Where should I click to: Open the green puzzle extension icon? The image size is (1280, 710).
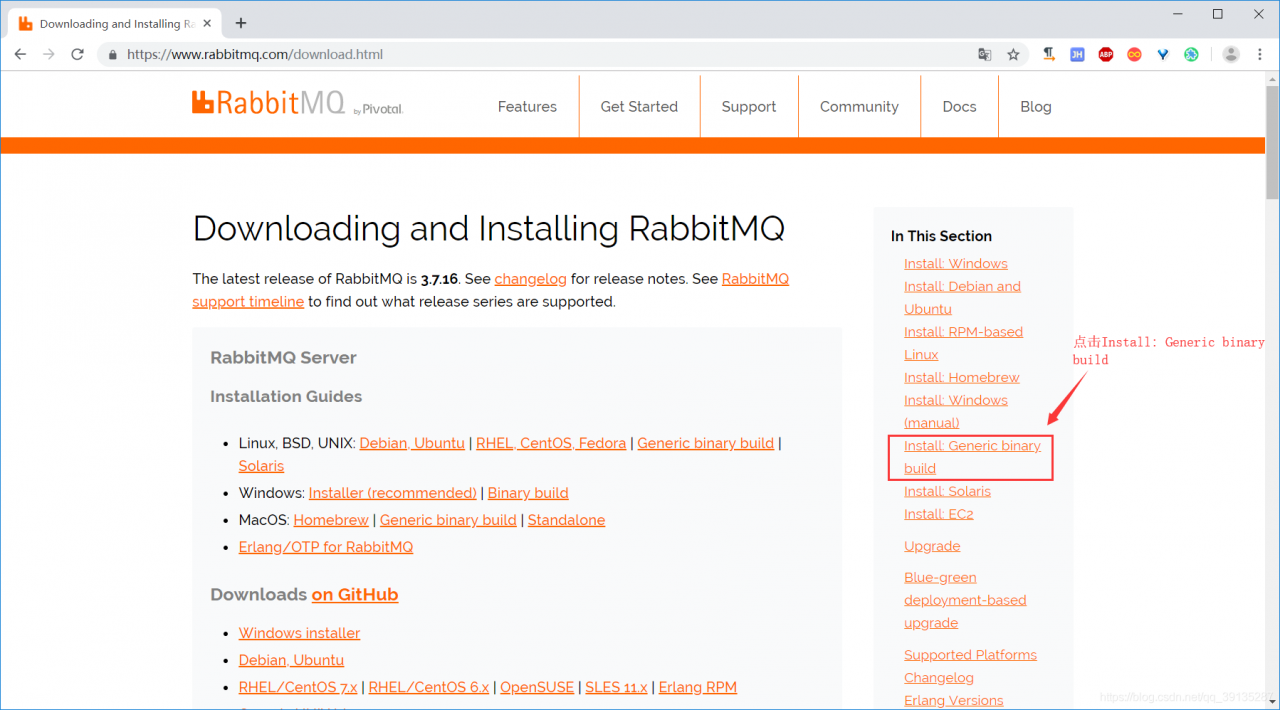1191,54
